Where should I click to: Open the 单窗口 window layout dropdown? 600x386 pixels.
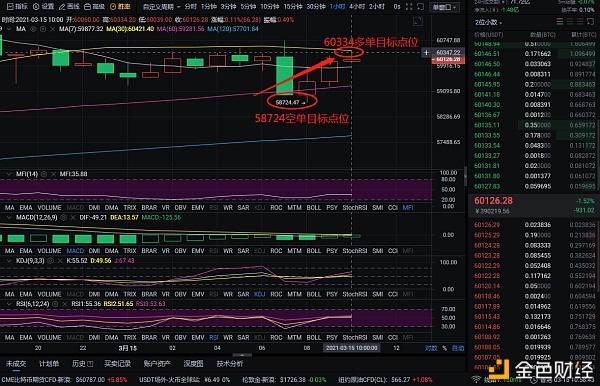(444, 7)
